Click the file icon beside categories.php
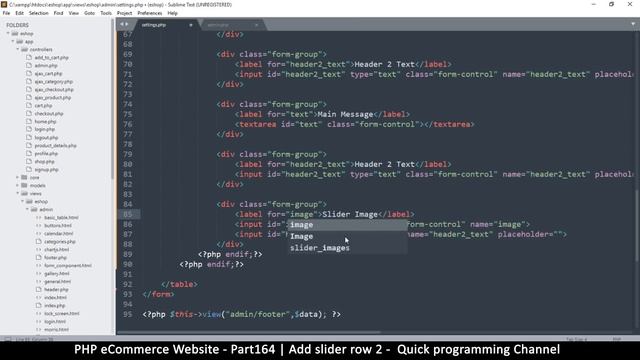Screen dimensions: 640x360 39,242
